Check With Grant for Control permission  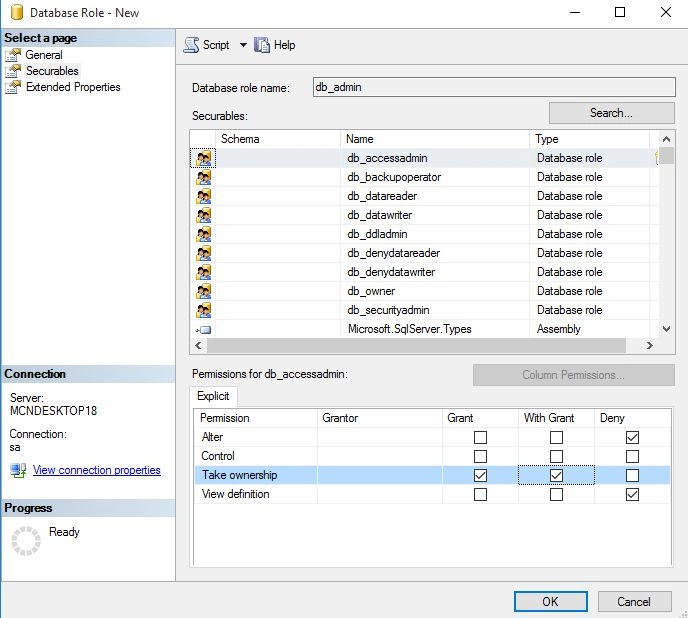tap(556, 456)
